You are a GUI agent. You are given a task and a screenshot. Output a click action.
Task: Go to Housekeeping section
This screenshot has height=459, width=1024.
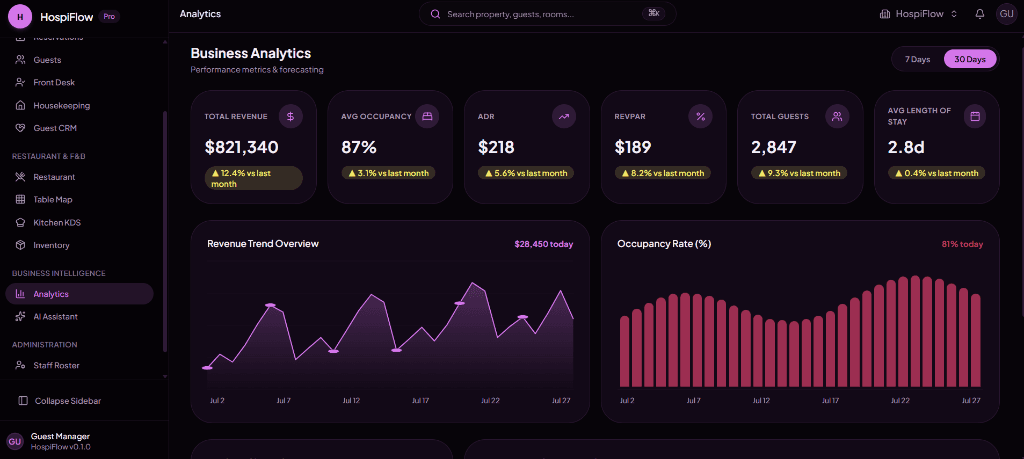(x=79, y=106)
